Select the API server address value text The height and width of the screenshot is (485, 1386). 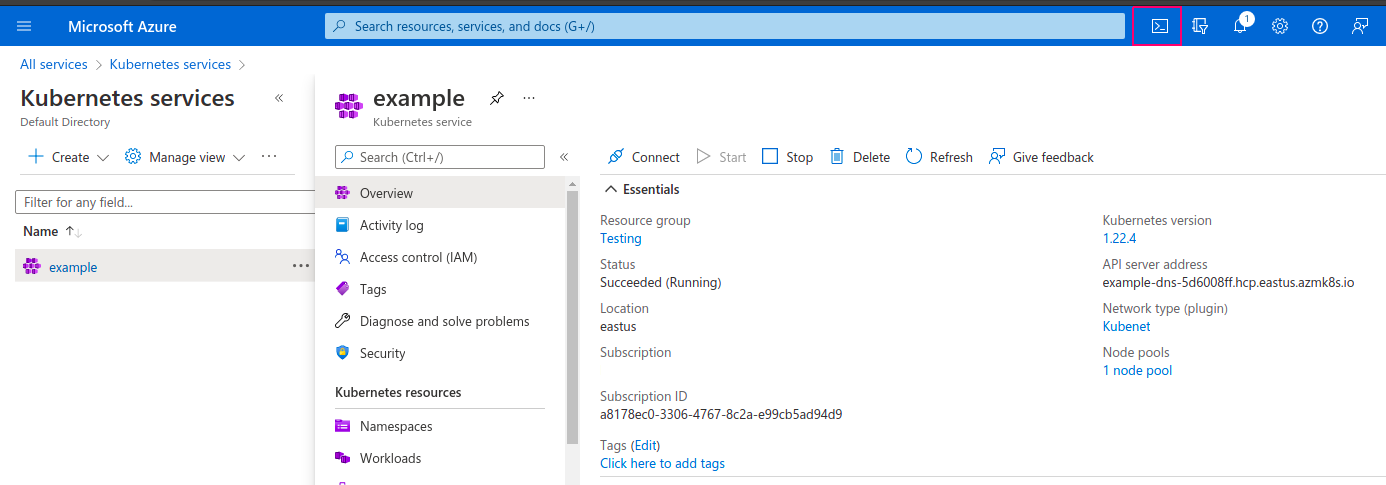[x=1228, y=282]
